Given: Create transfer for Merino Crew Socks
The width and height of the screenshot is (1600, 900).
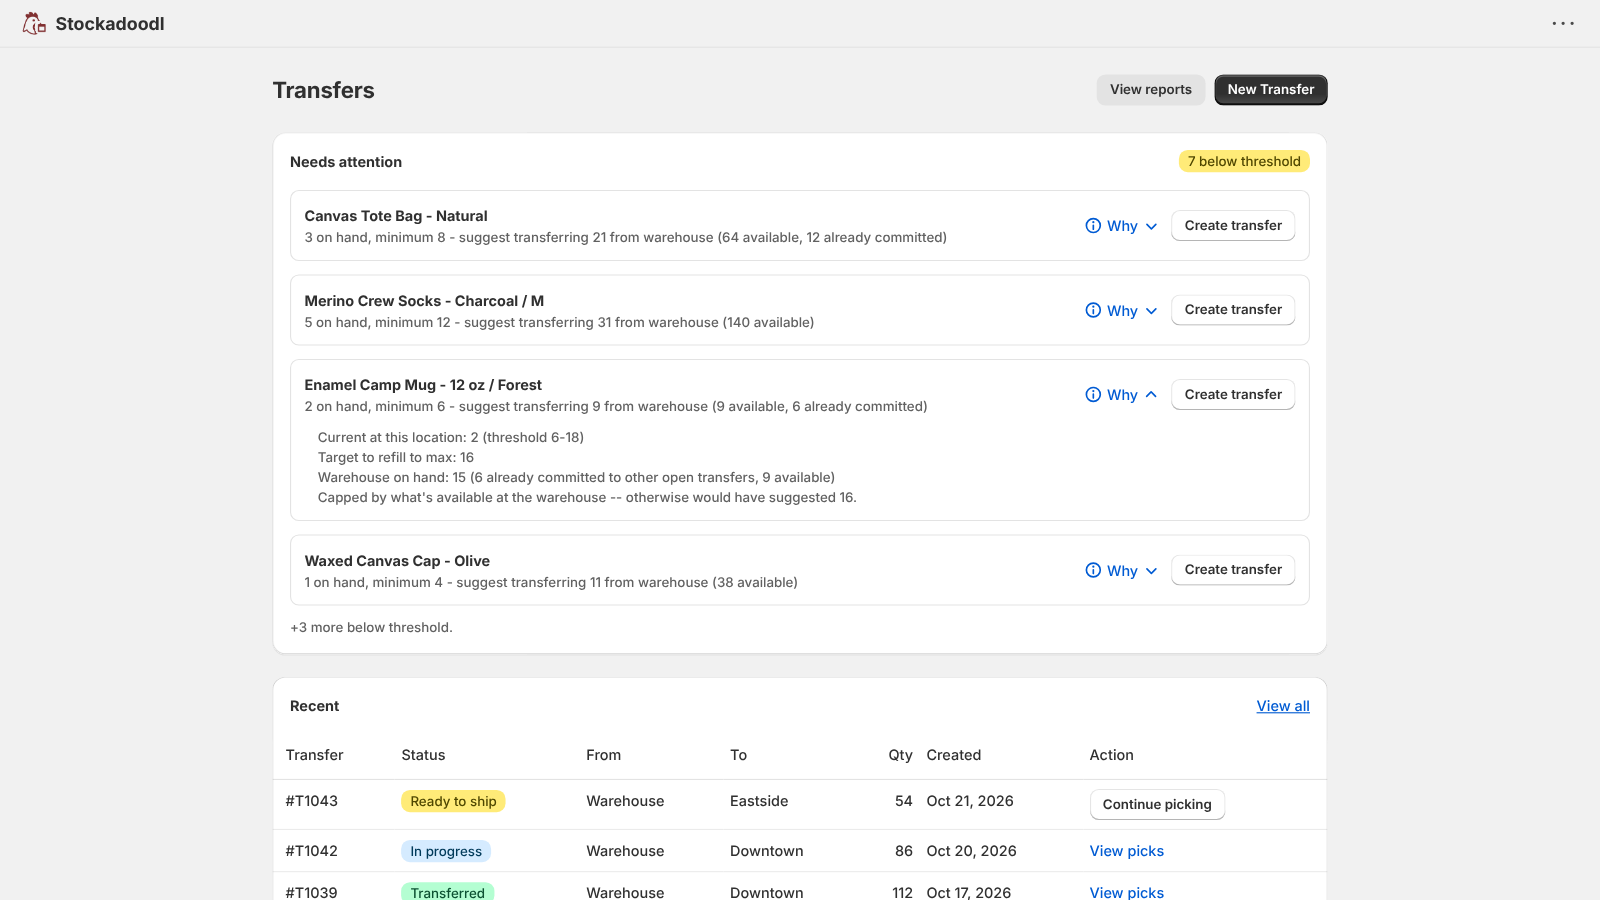Looking at the screenshot, I should (x=1233, y=310).
